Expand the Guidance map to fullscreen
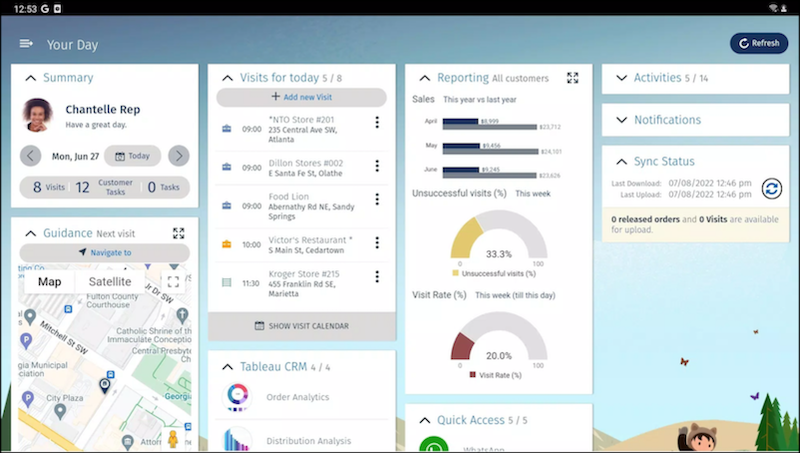Image resolution: width=800 pixels, height=453 pixels. coord(178,233)
